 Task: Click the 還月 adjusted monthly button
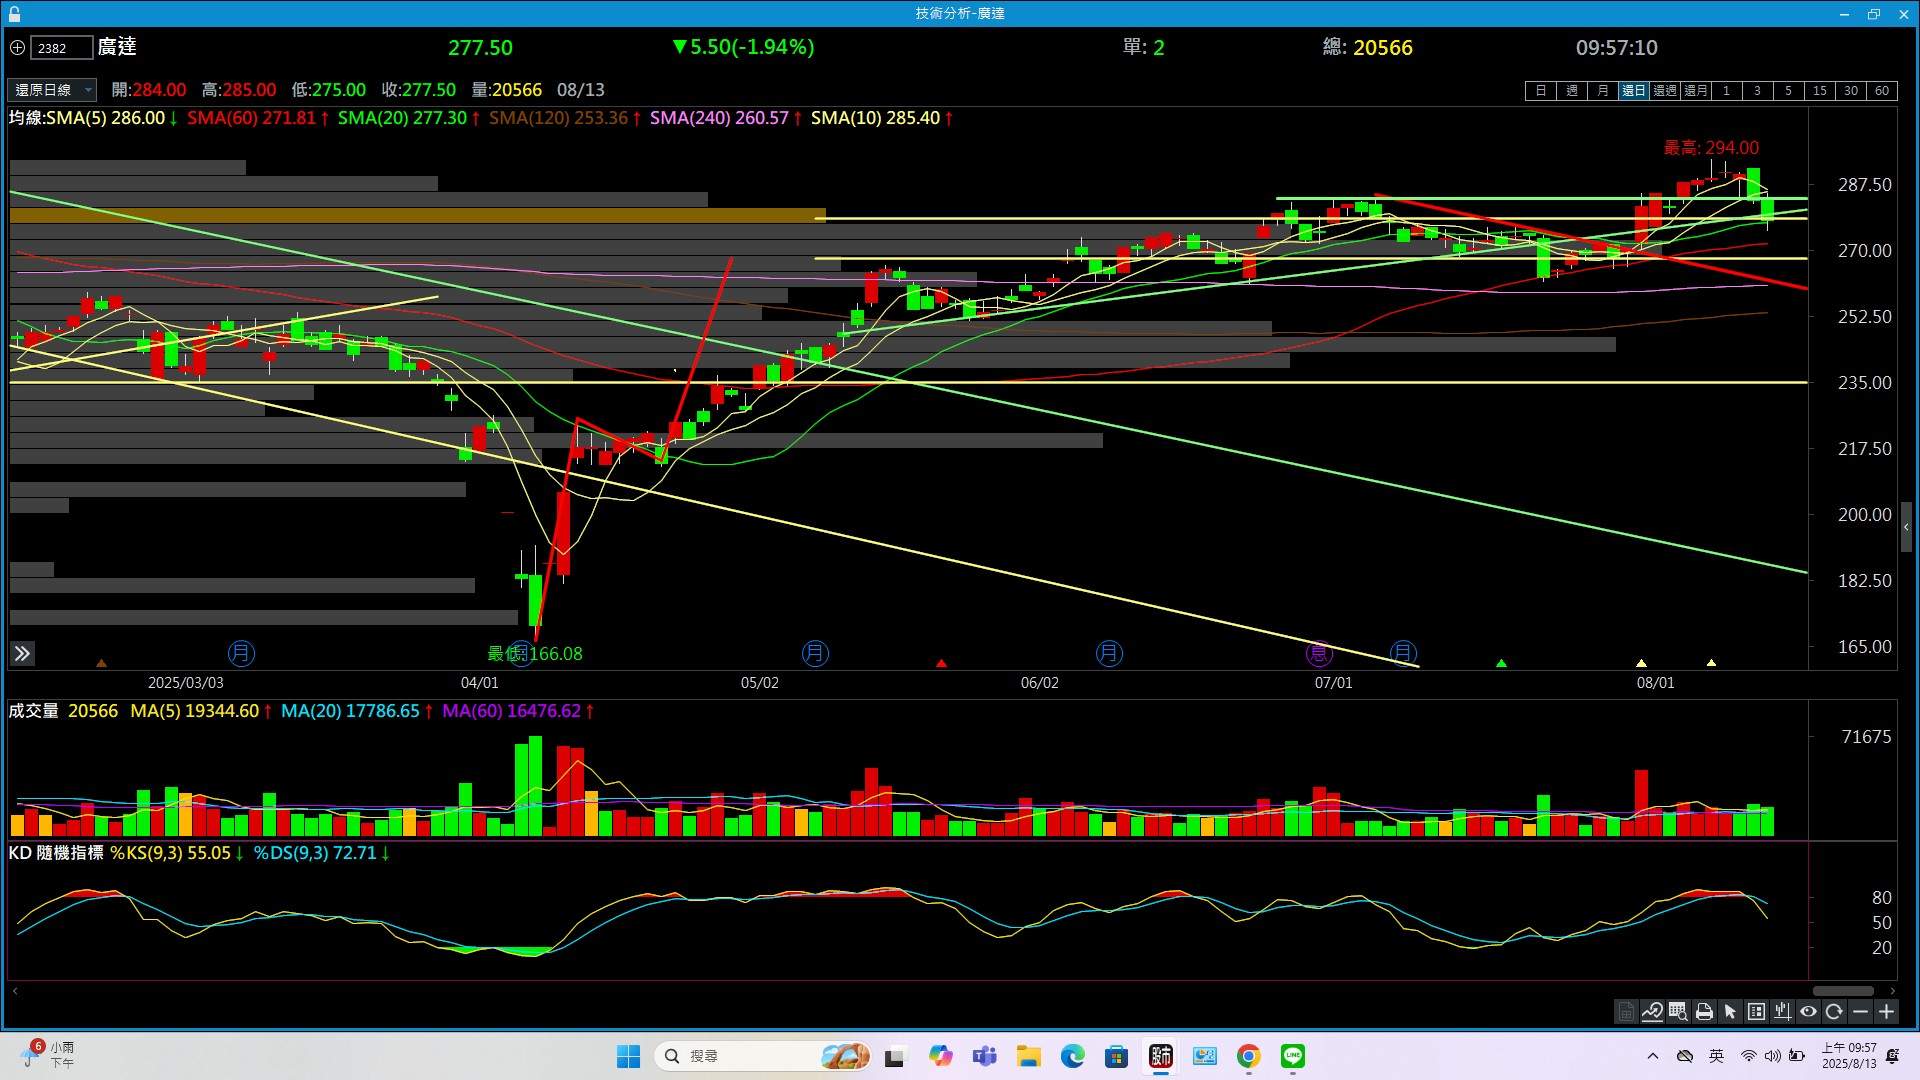coord(1696,91)
